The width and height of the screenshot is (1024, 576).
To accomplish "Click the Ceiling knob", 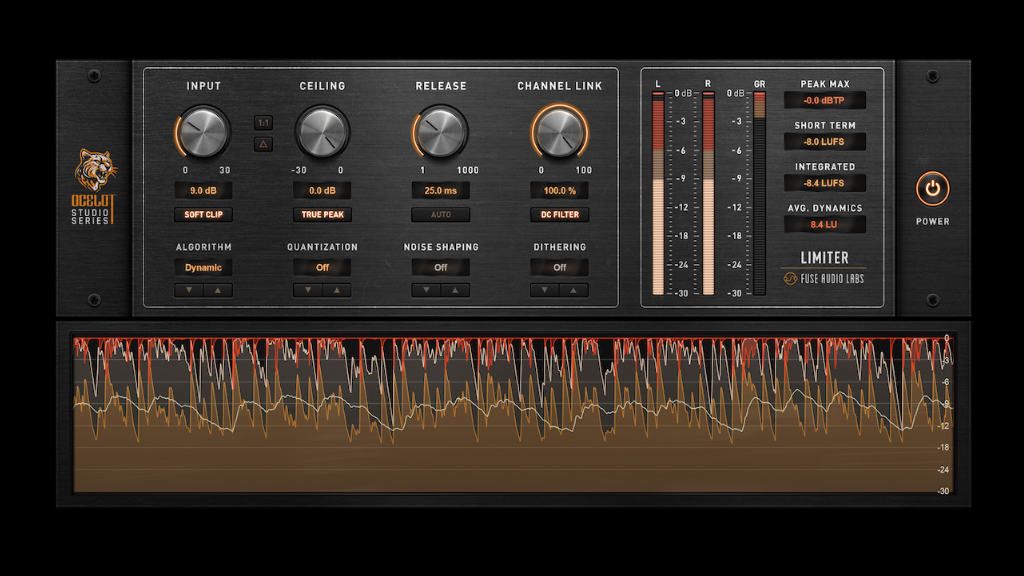I will point(322,131).
